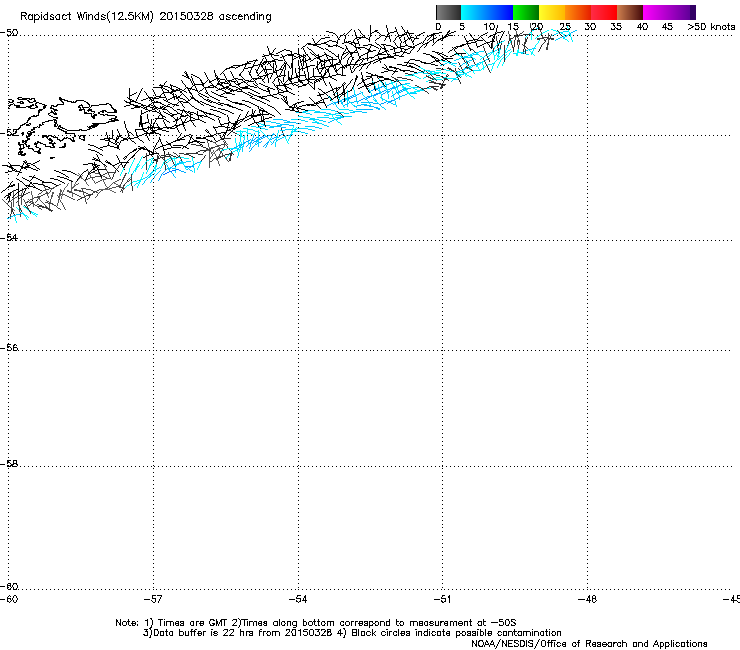Screen dimensions: 740x650
Task: Click the '-56' latitude axis label
Action: click(x=9, y=347)
